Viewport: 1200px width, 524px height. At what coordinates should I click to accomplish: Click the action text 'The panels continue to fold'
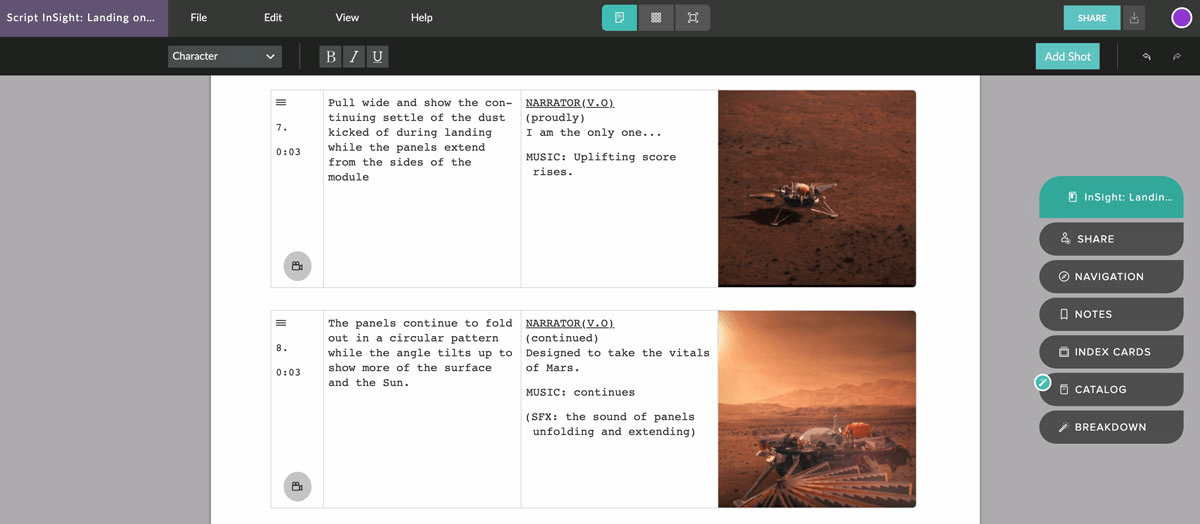[x=420, y=323]
